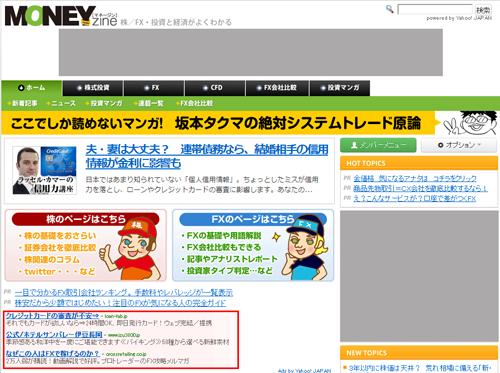Click the magnifier search icon
This screenshot has height=373, width=500.
(389, 9)
